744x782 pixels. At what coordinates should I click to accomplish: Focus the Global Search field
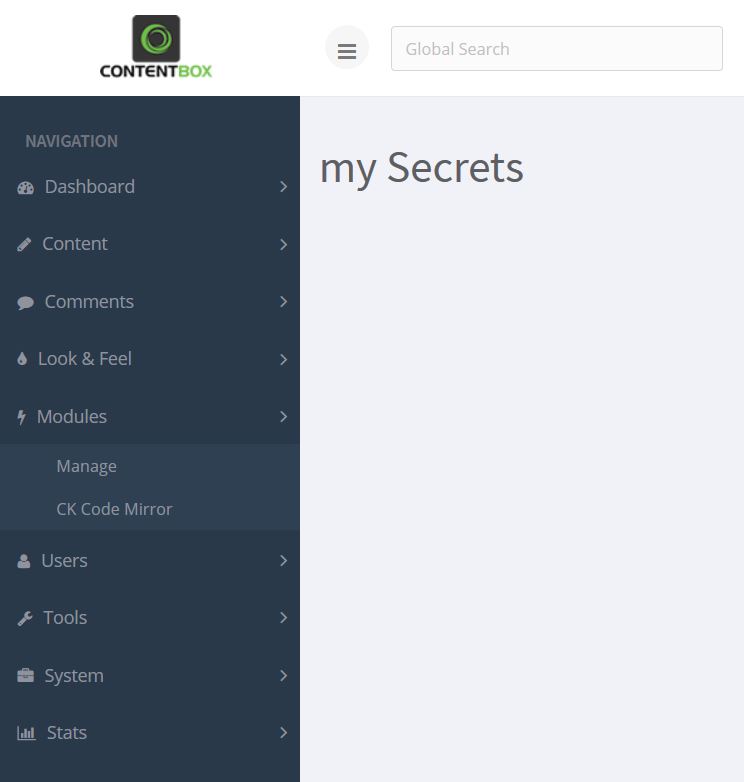pyautogui.click(x=557, y=48)
